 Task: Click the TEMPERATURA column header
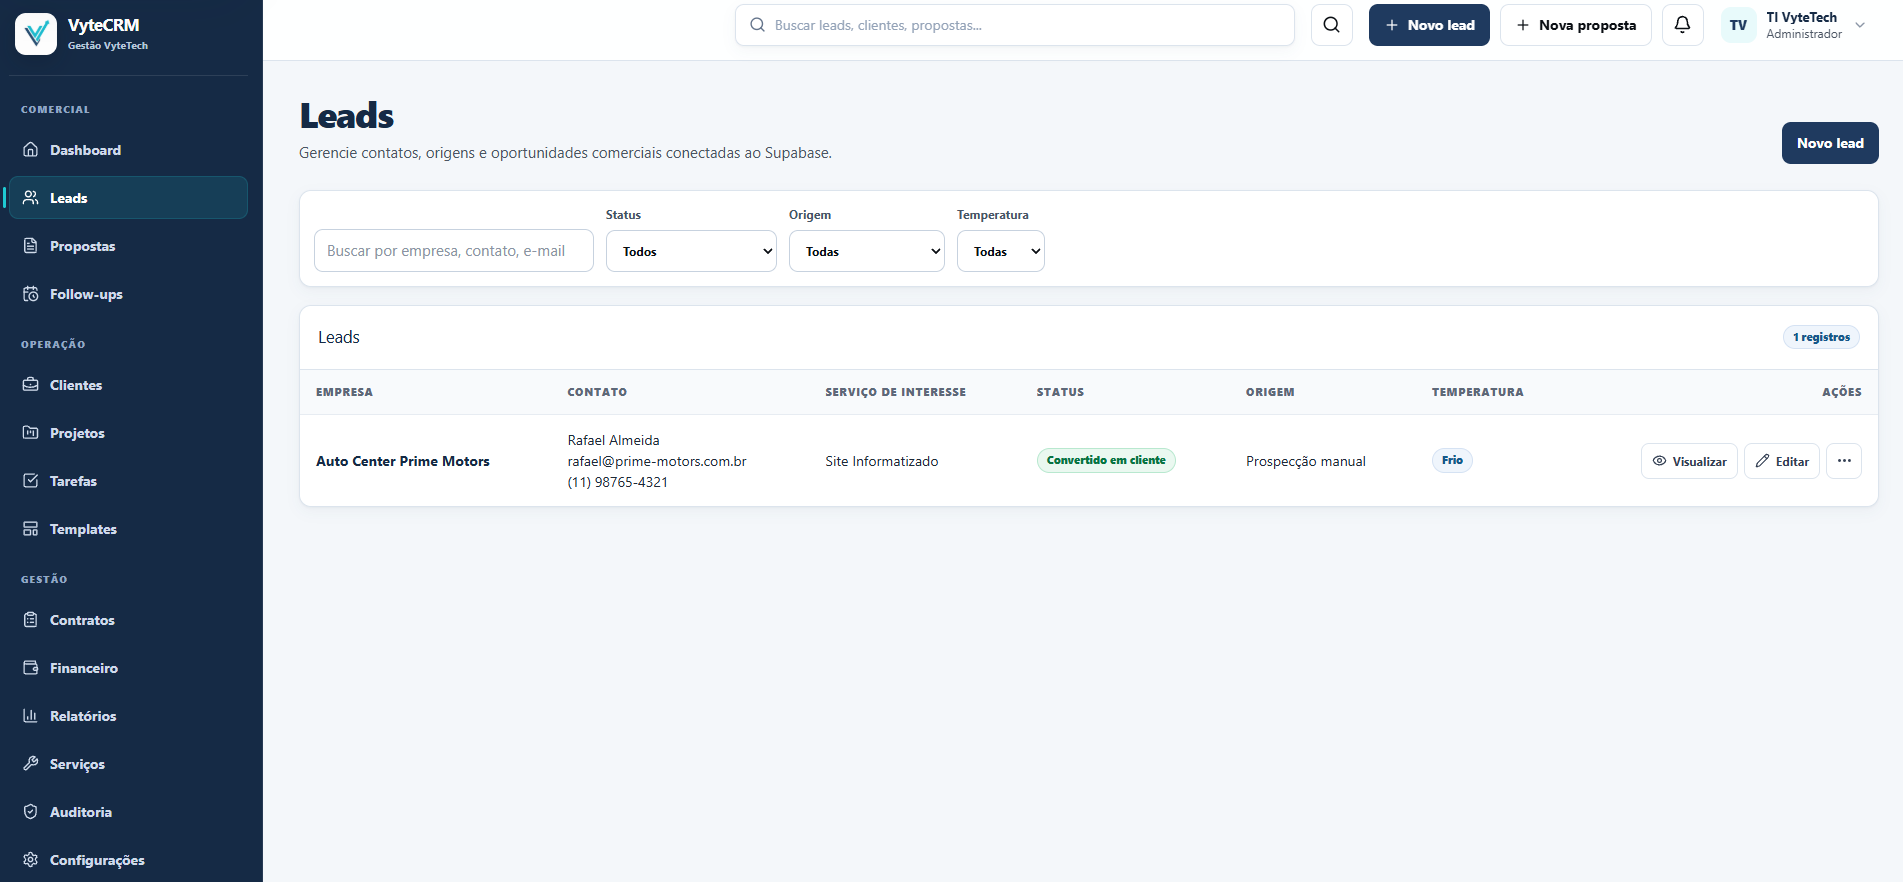1478,392
